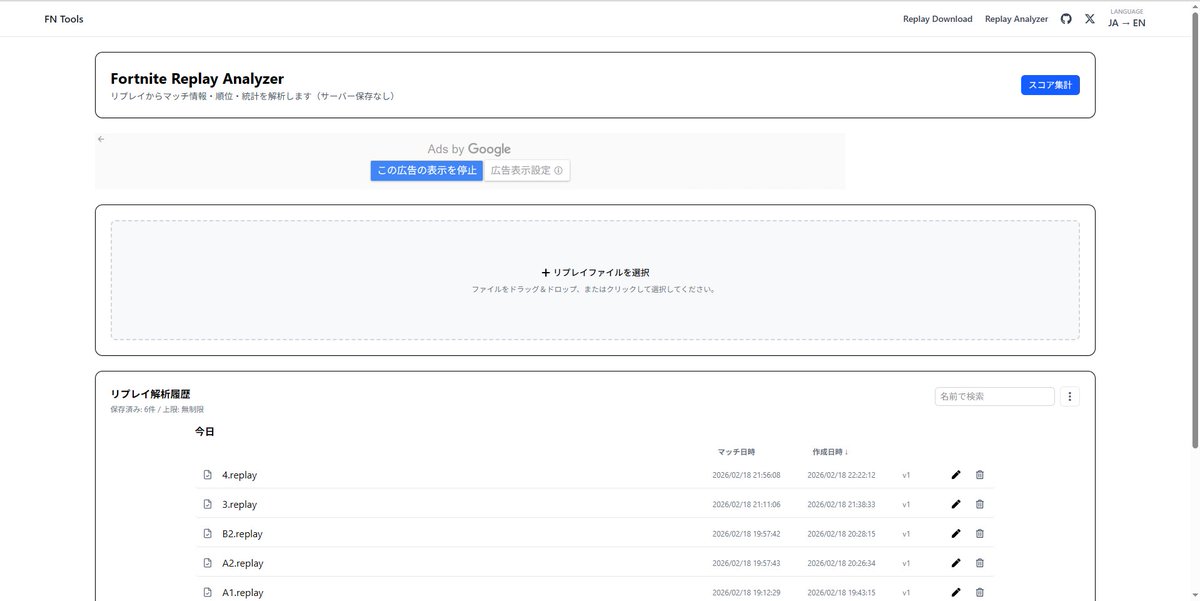1200x601 pixels.
Task: Click the trash icon for A2.replay
Action: 980,563
